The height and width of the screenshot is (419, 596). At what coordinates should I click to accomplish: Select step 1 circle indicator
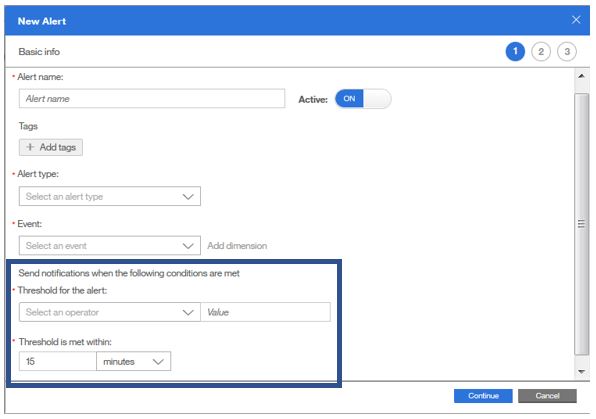[515, 52]
